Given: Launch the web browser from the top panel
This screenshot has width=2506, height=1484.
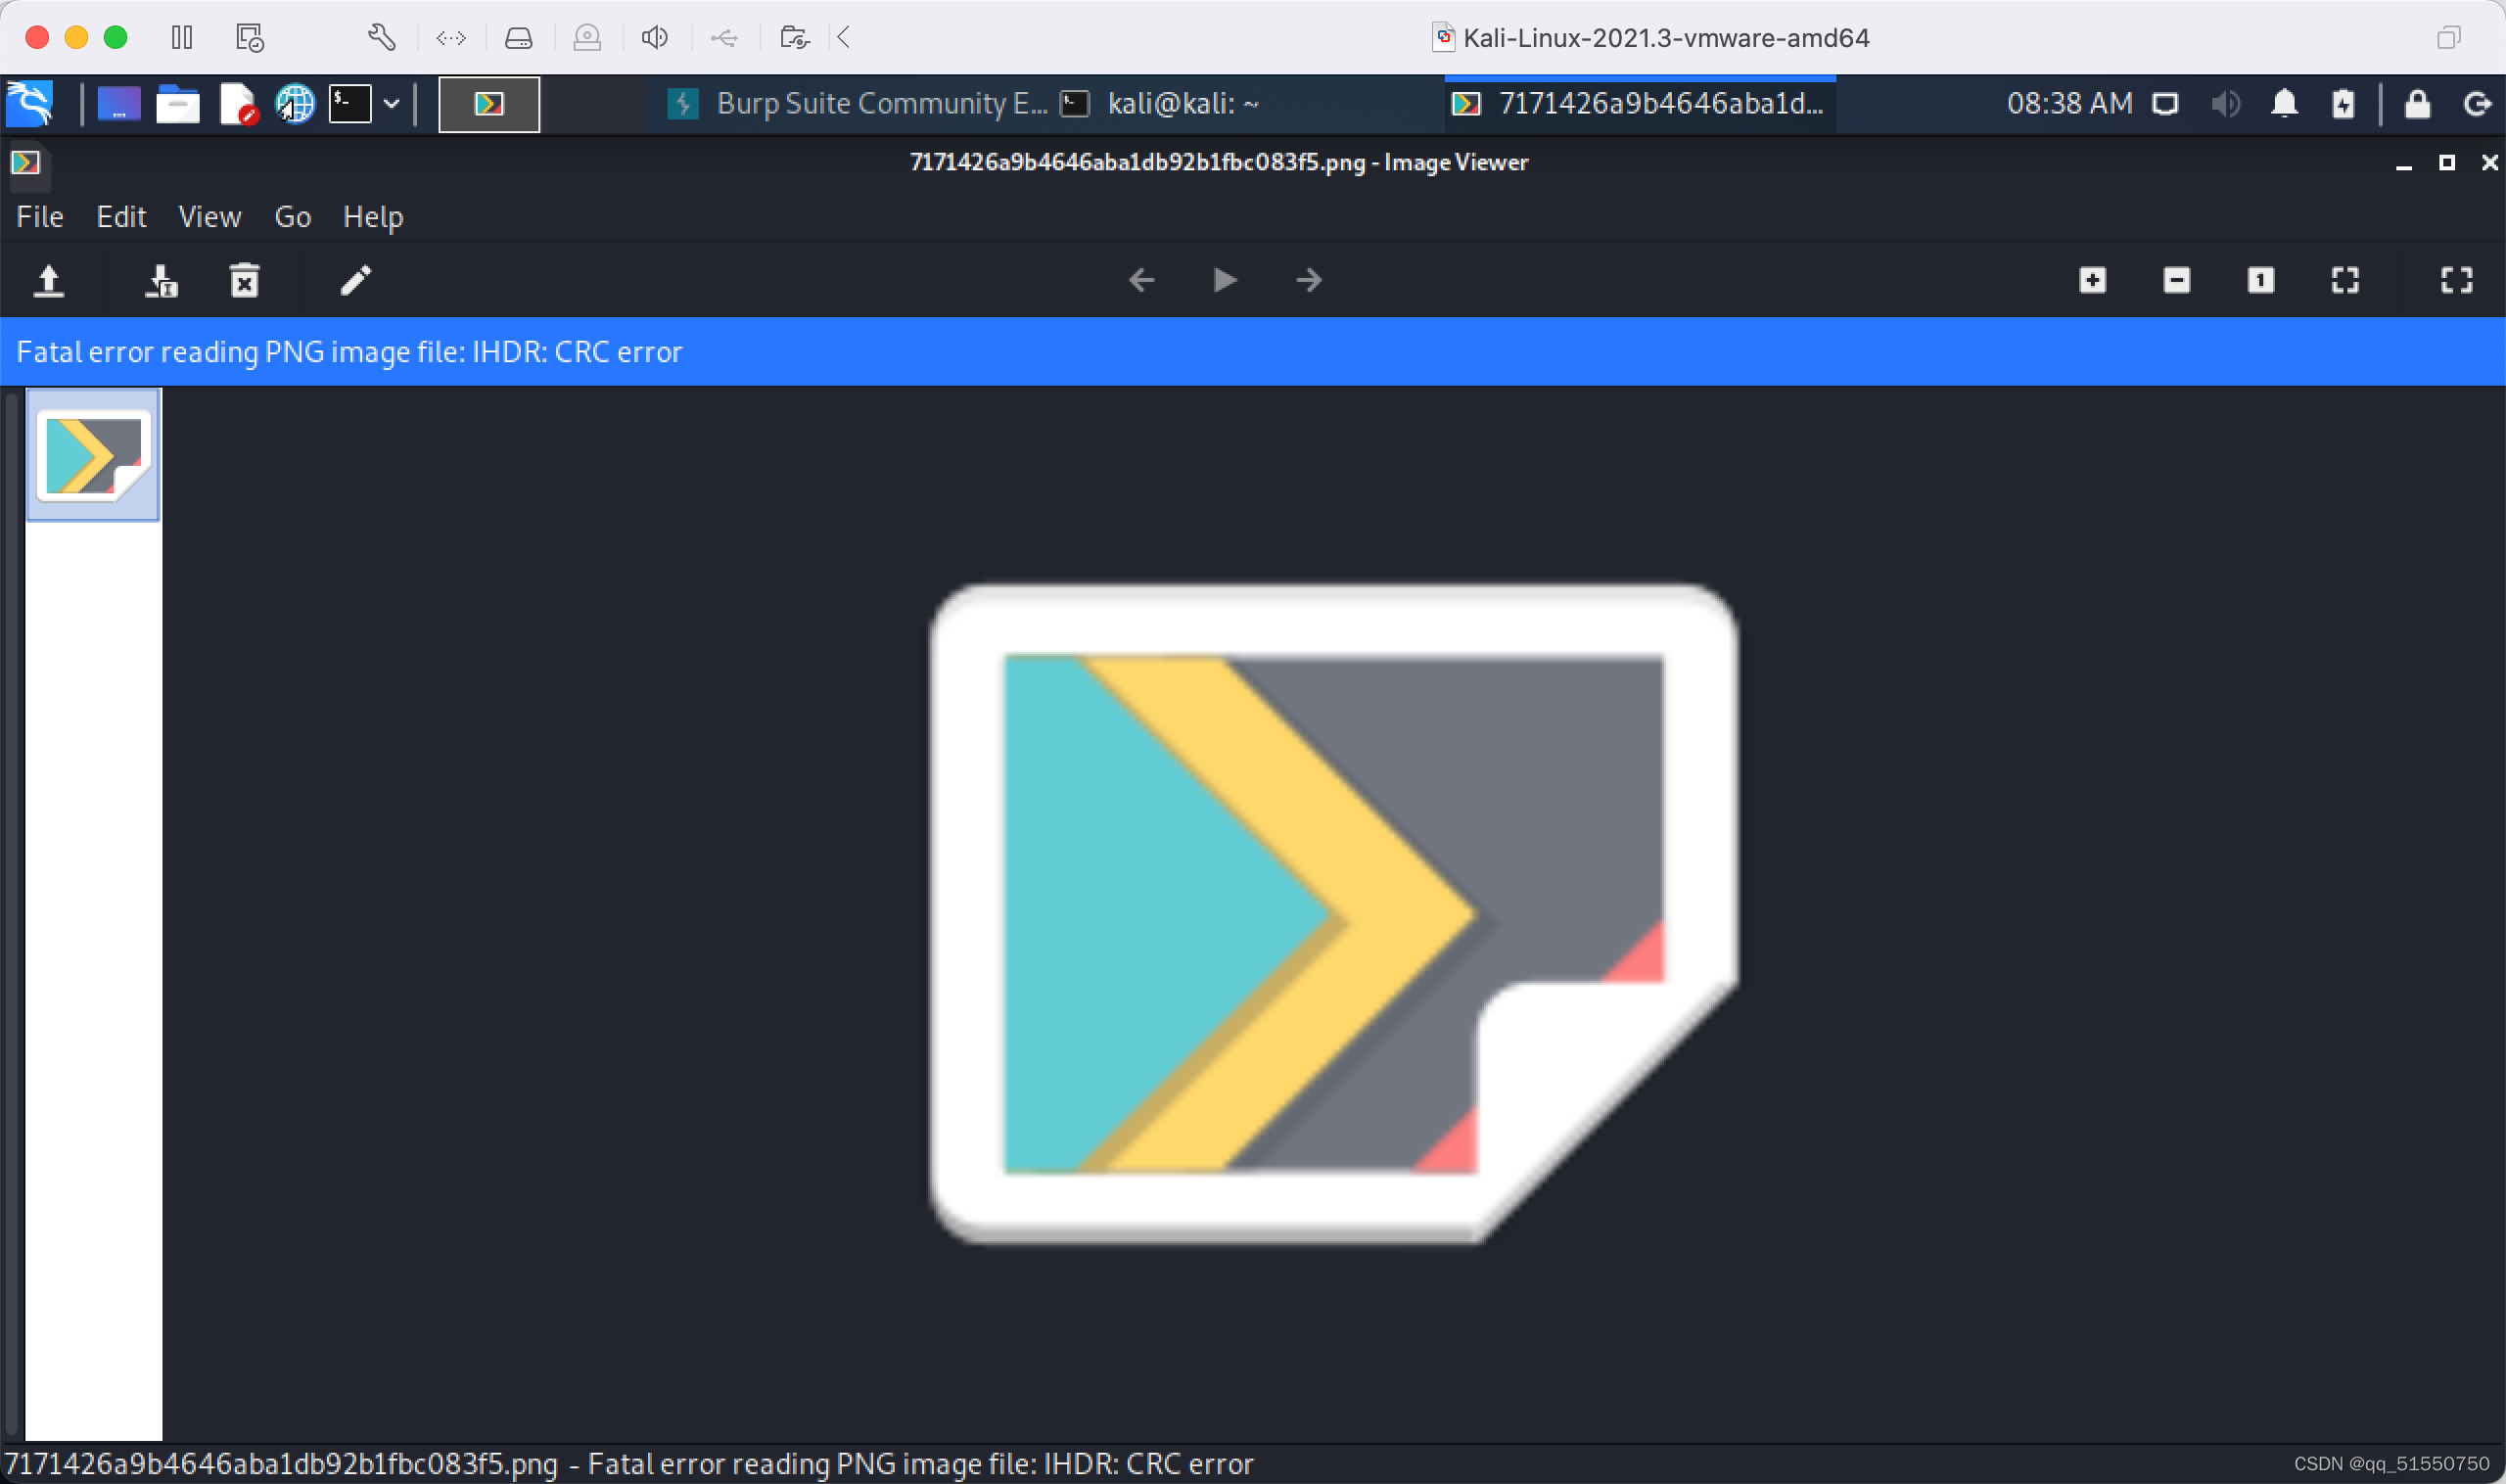Looking at the screenshot, I should click(x=293, y=103).
